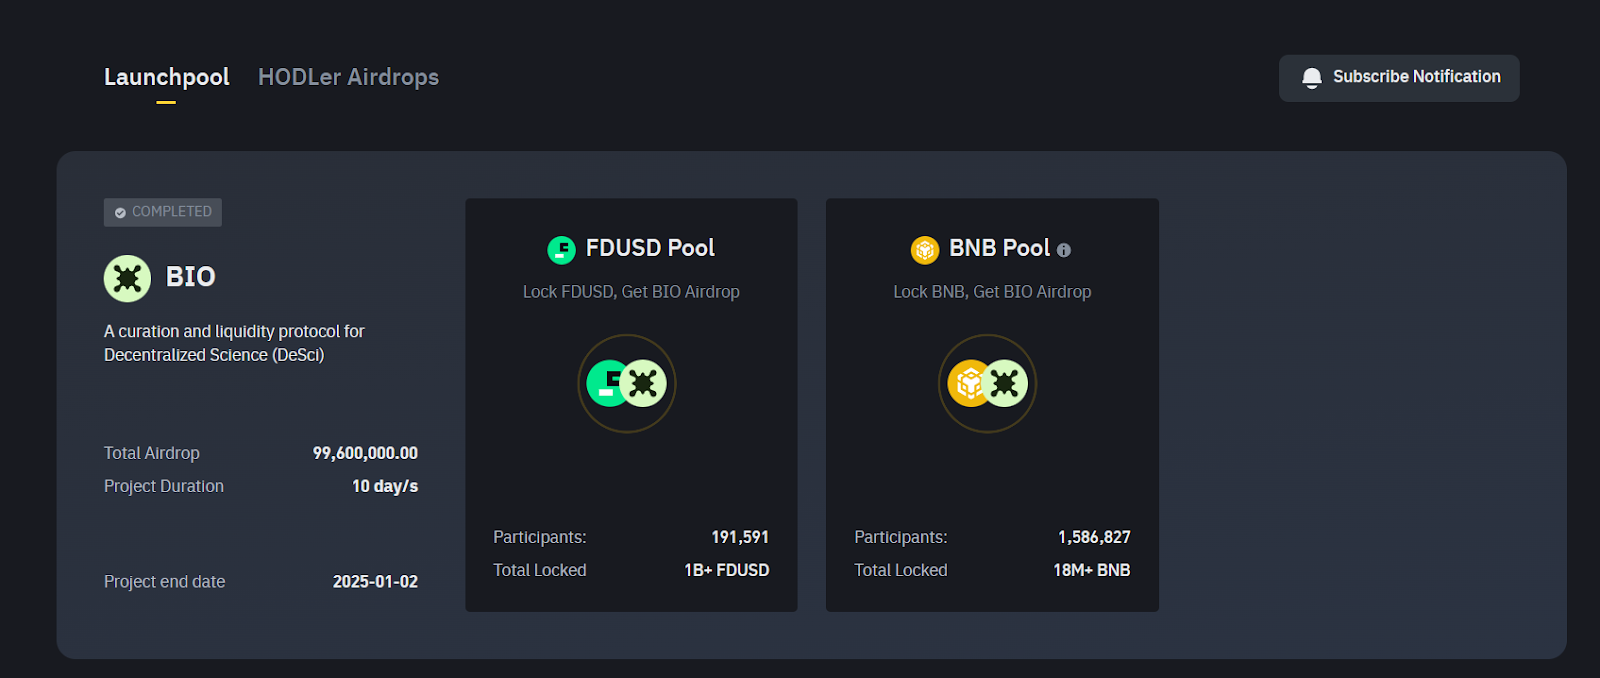Click the BNB-BIO paired coins graphic
Viewport: 1600px width, 678px height.
pos(988,383)
